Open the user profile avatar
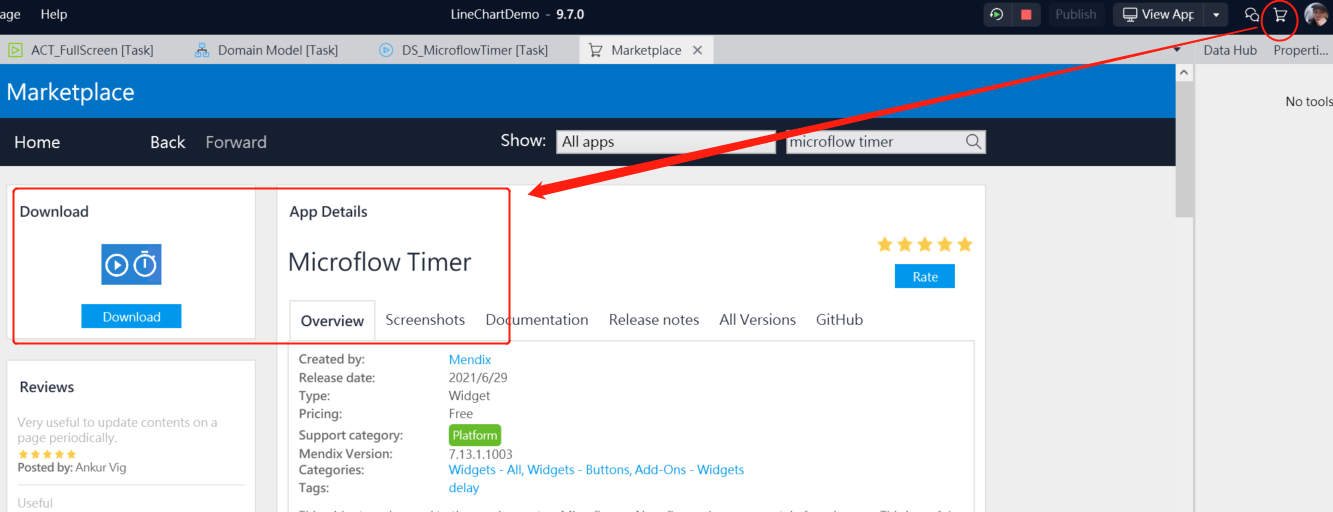Image resolution: width=1333 pixels, height=512 pixels. pyautogui.click(x=1316, y=15)
